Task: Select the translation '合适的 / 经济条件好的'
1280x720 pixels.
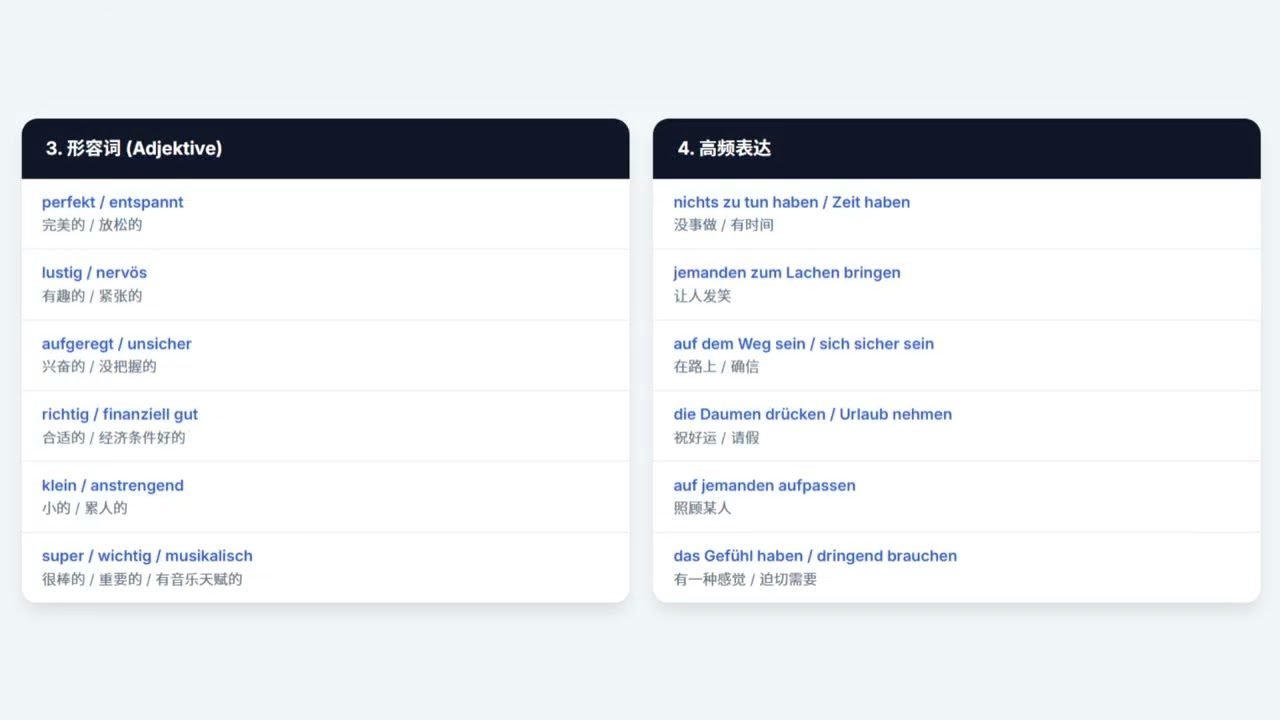Action: [x=114, y=438]
